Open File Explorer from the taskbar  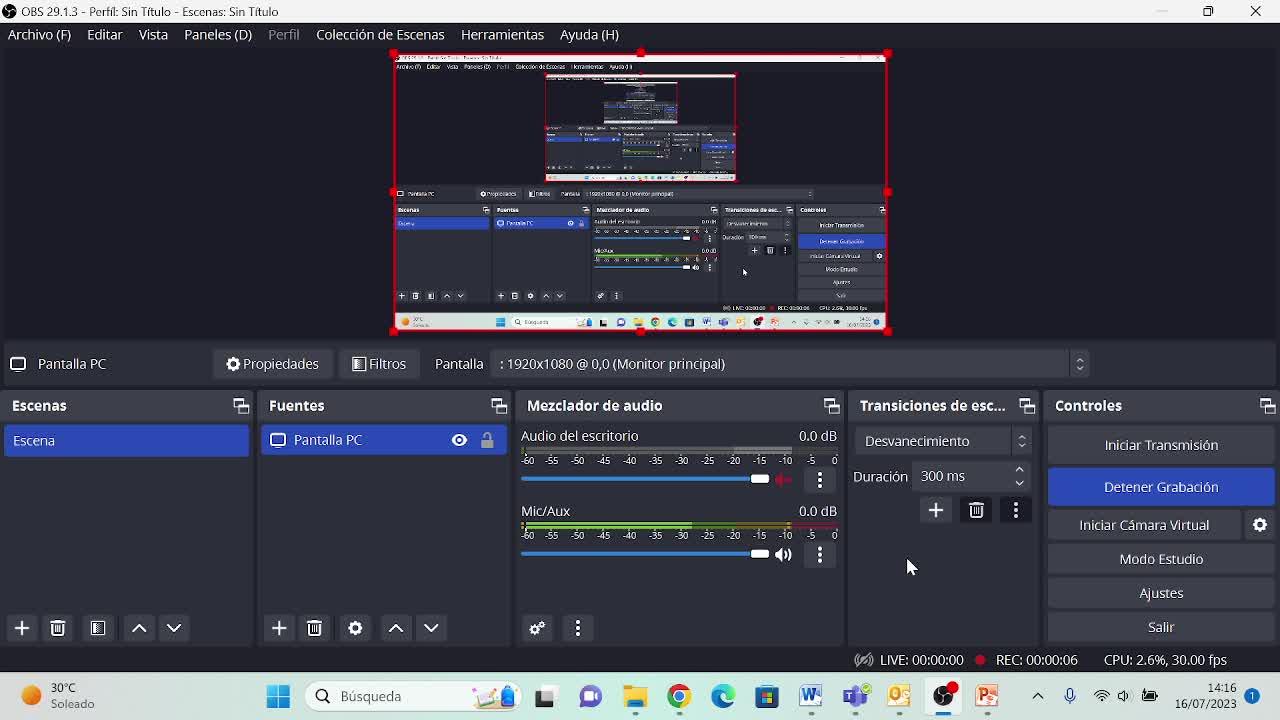635,696
